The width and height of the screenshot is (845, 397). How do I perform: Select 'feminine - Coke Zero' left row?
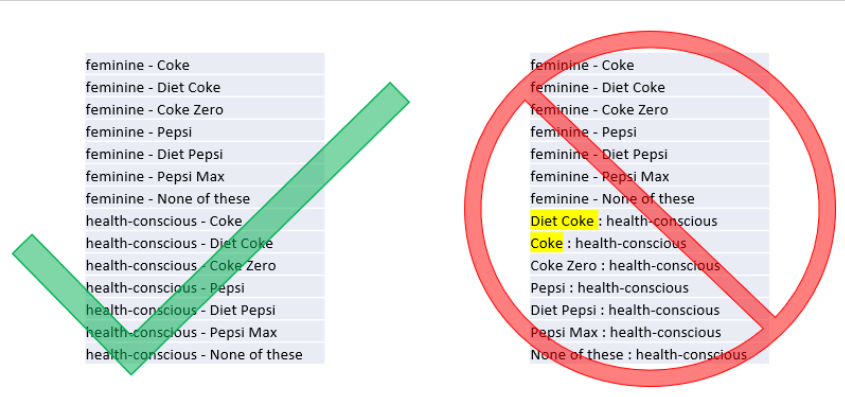pos(205,110)
